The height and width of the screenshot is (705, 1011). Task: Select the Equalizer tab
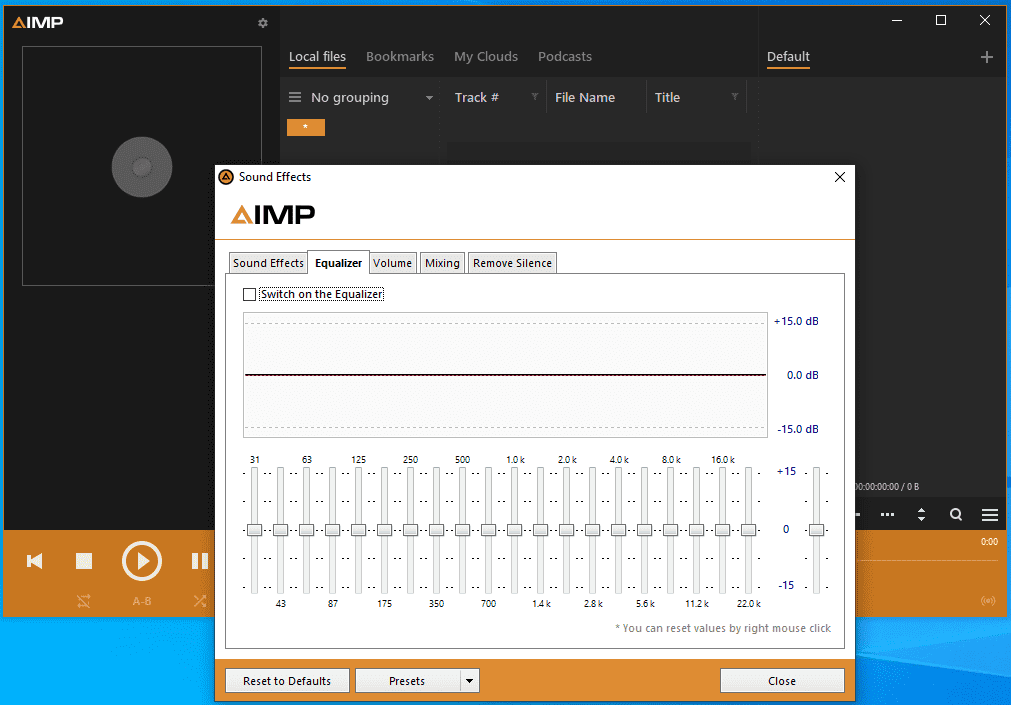tap(339, 263)
